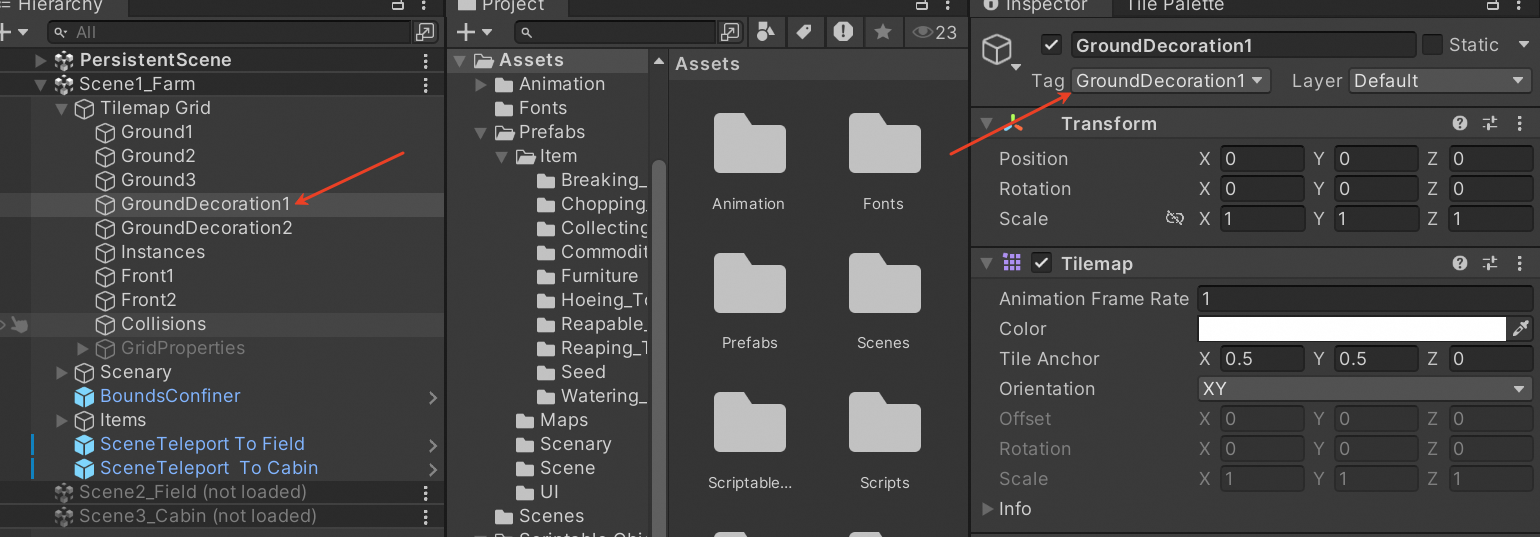Expand the Items object in Hierarchy
The image size is (1540, 537).
(x=62, y=420)
